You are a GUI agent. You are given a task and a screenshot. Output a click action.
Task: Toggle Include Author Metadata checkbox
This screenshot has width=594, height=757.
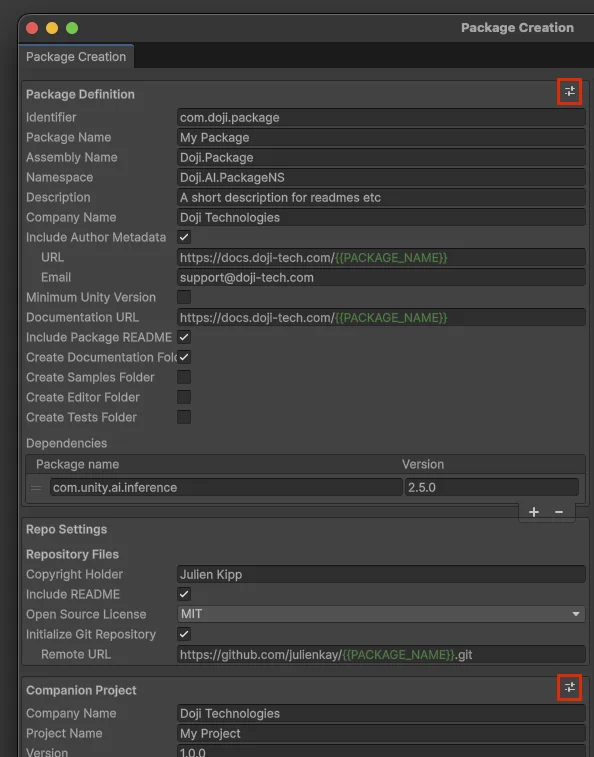[184, 237]
